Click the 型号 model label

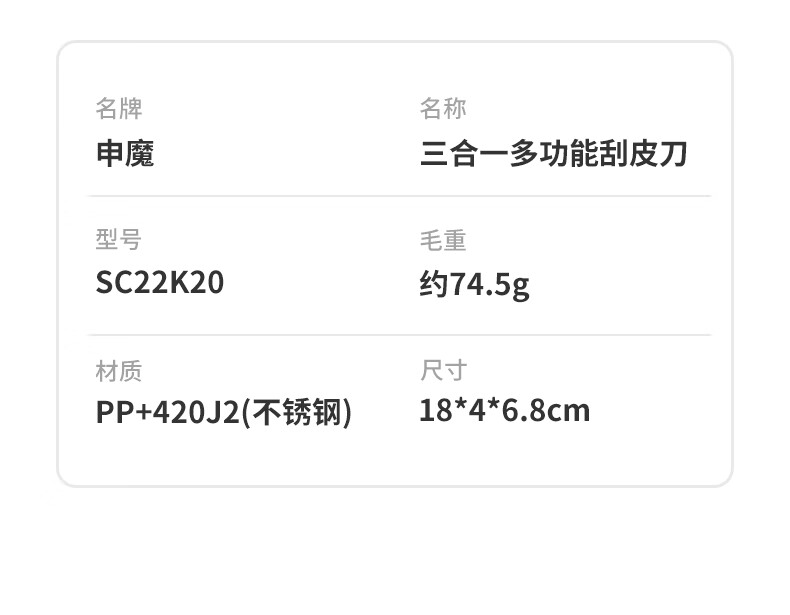click(119, 239)
